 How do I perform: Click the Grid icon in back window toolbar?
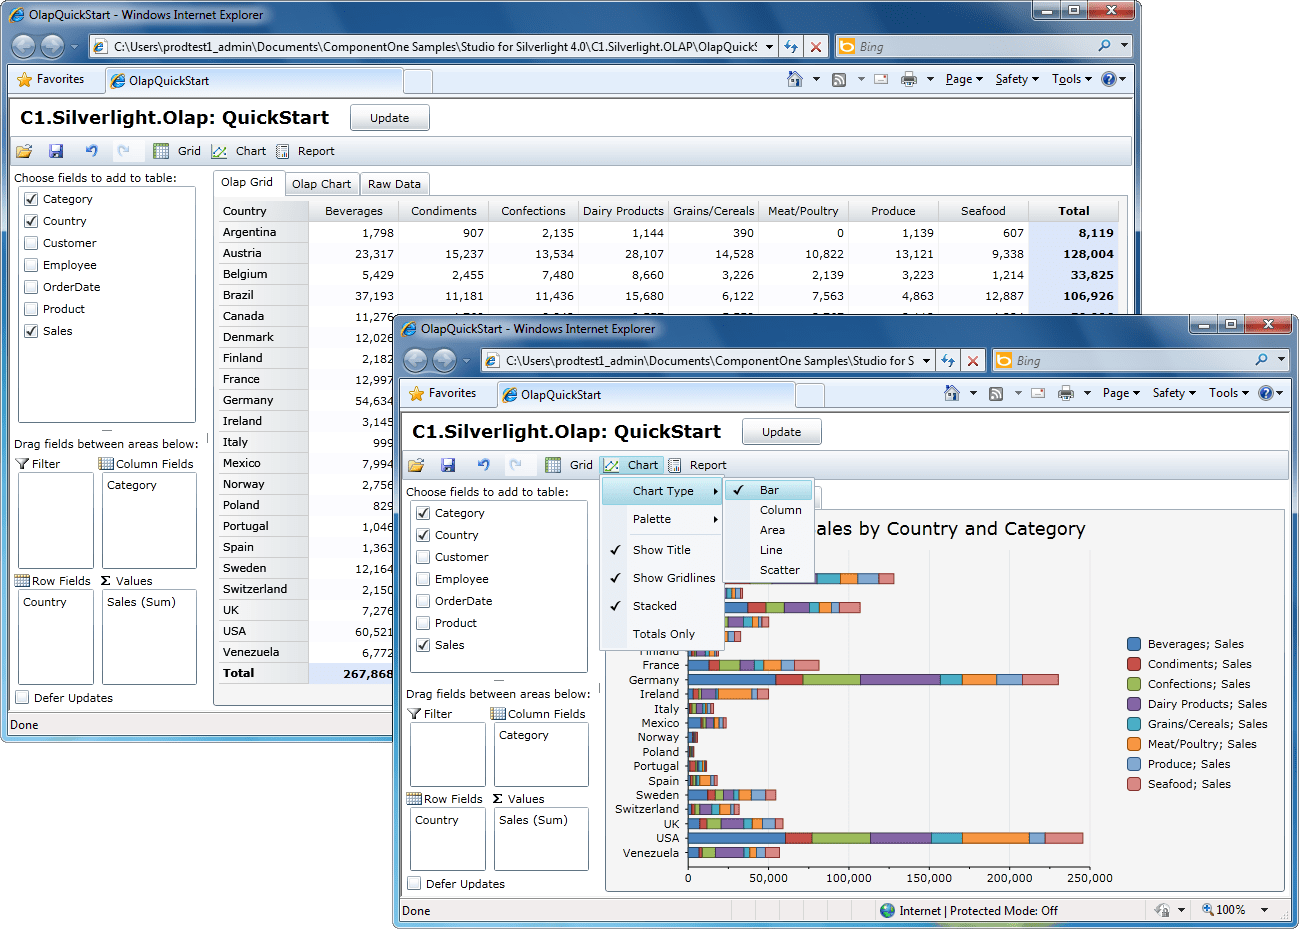point(161,151)
